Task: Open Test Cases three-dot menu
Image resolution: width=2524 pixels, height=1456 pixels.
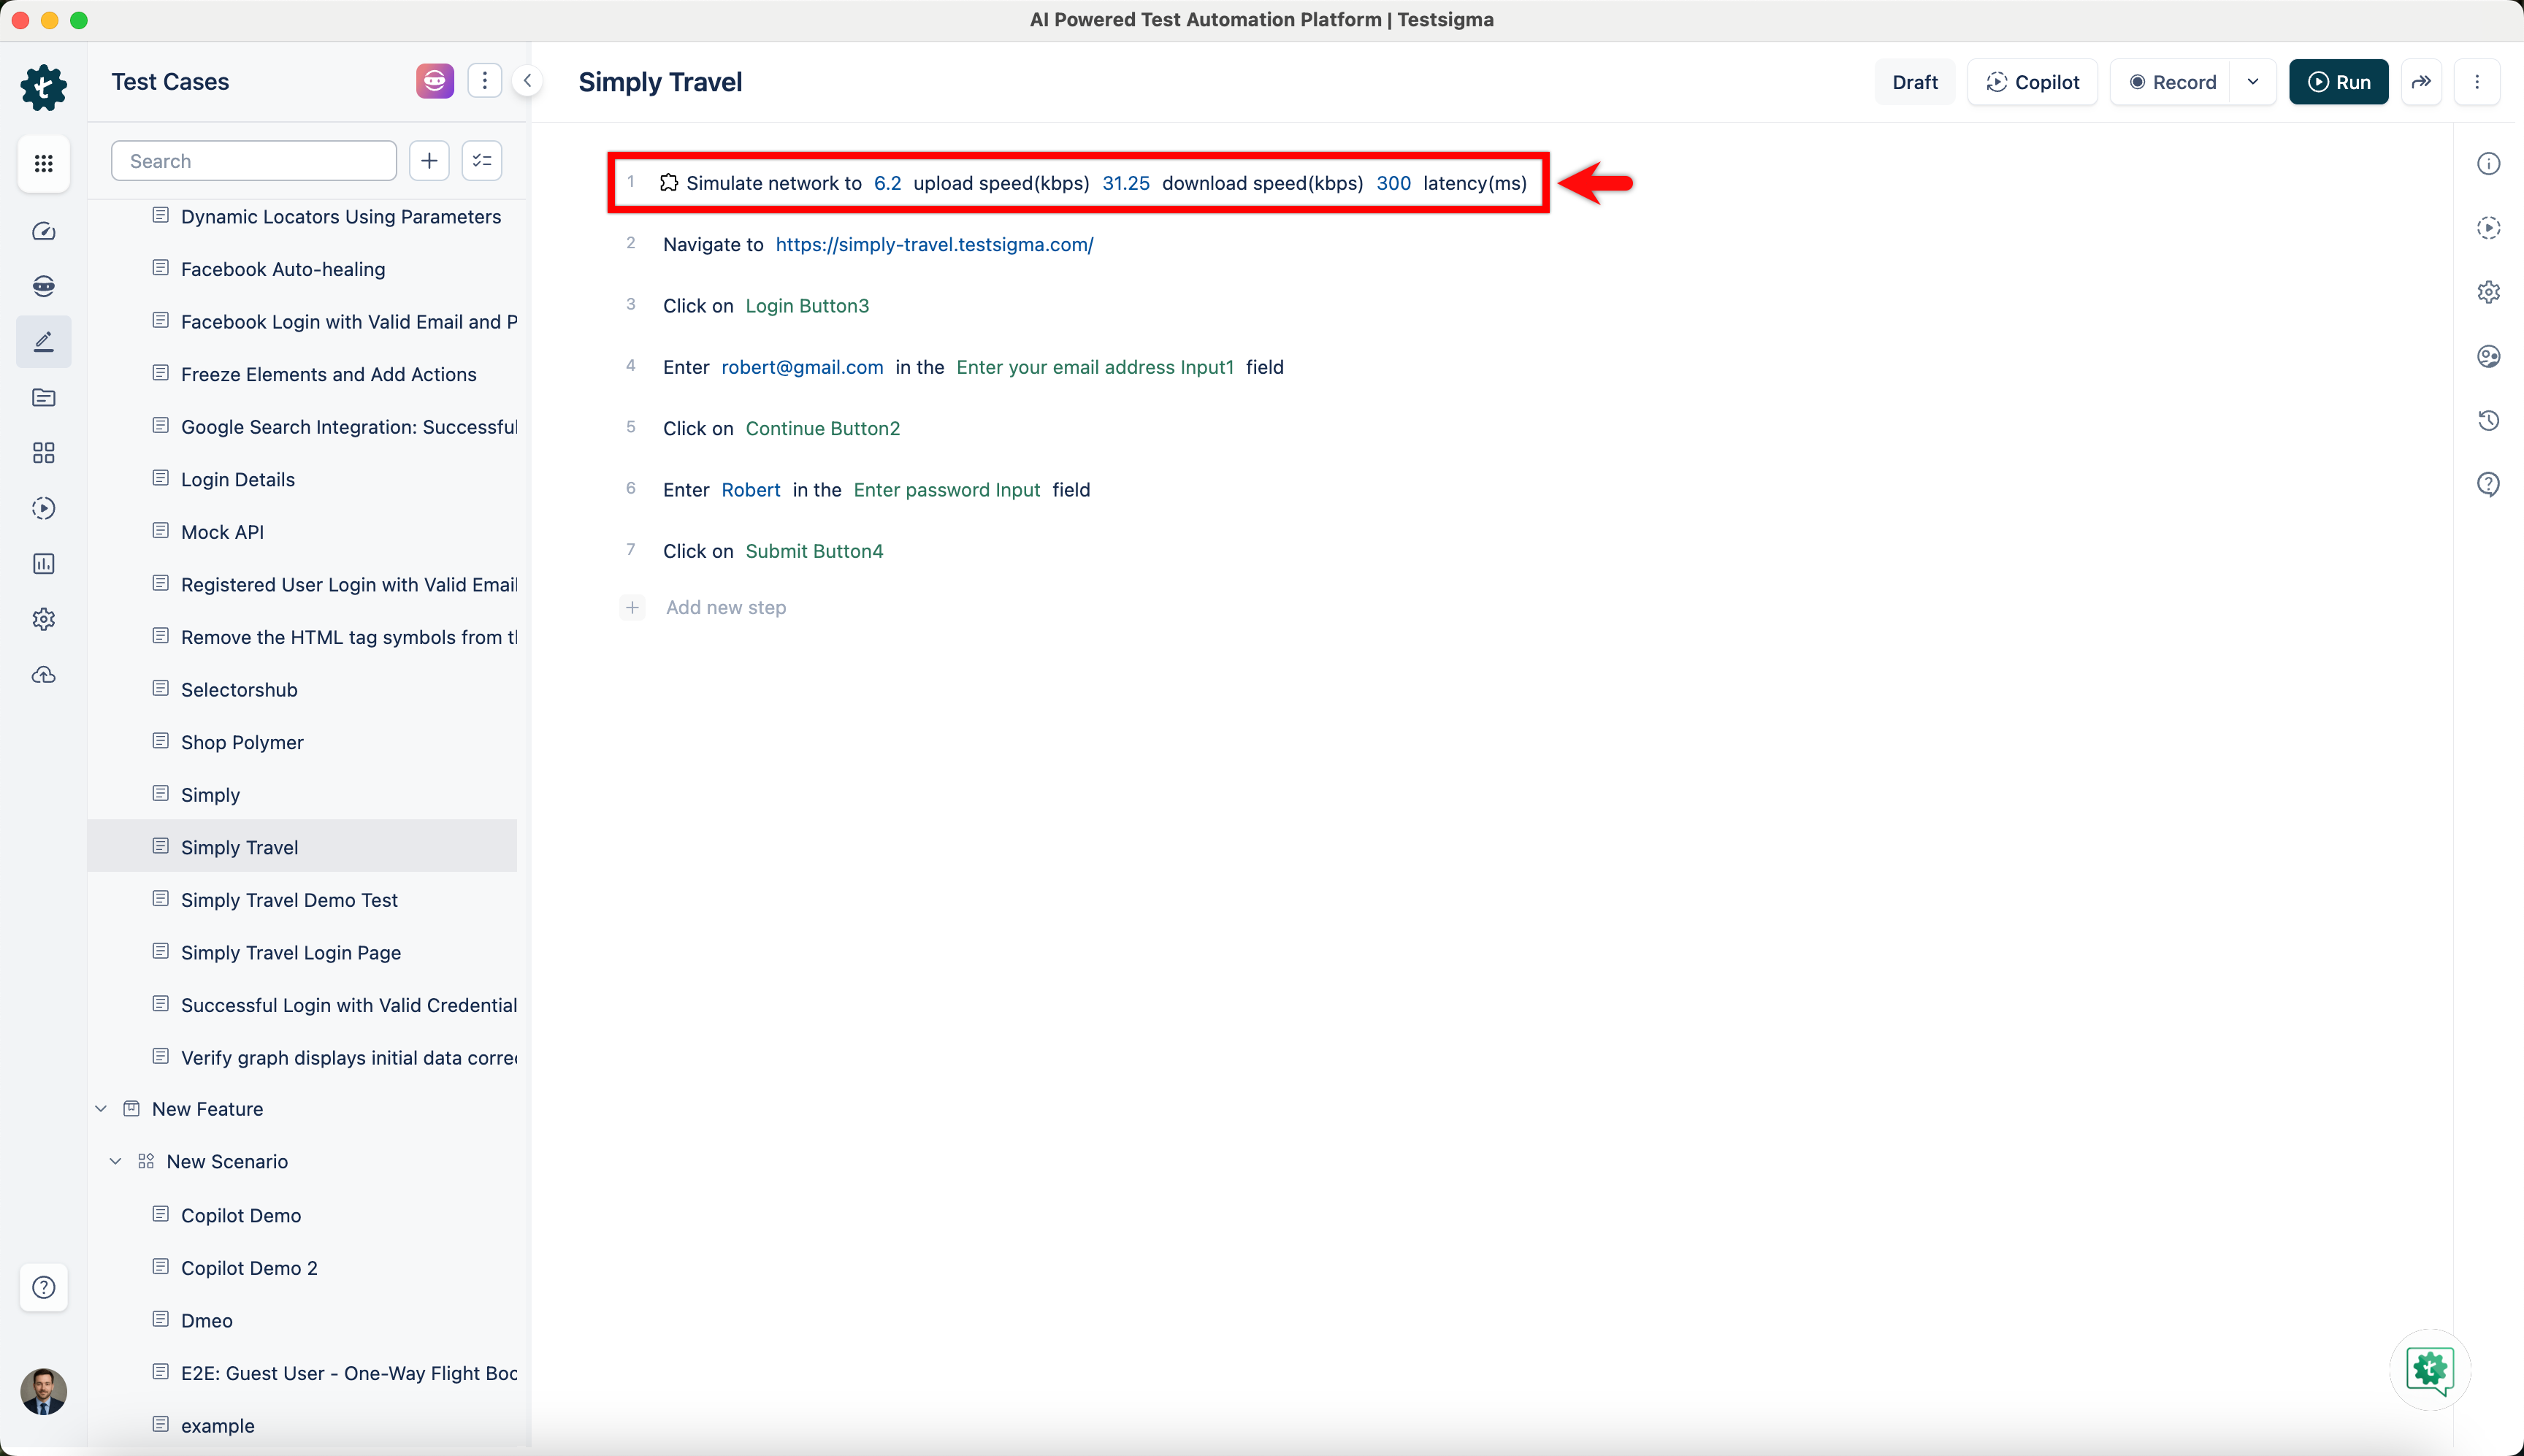Action: (x=485, y=81)
